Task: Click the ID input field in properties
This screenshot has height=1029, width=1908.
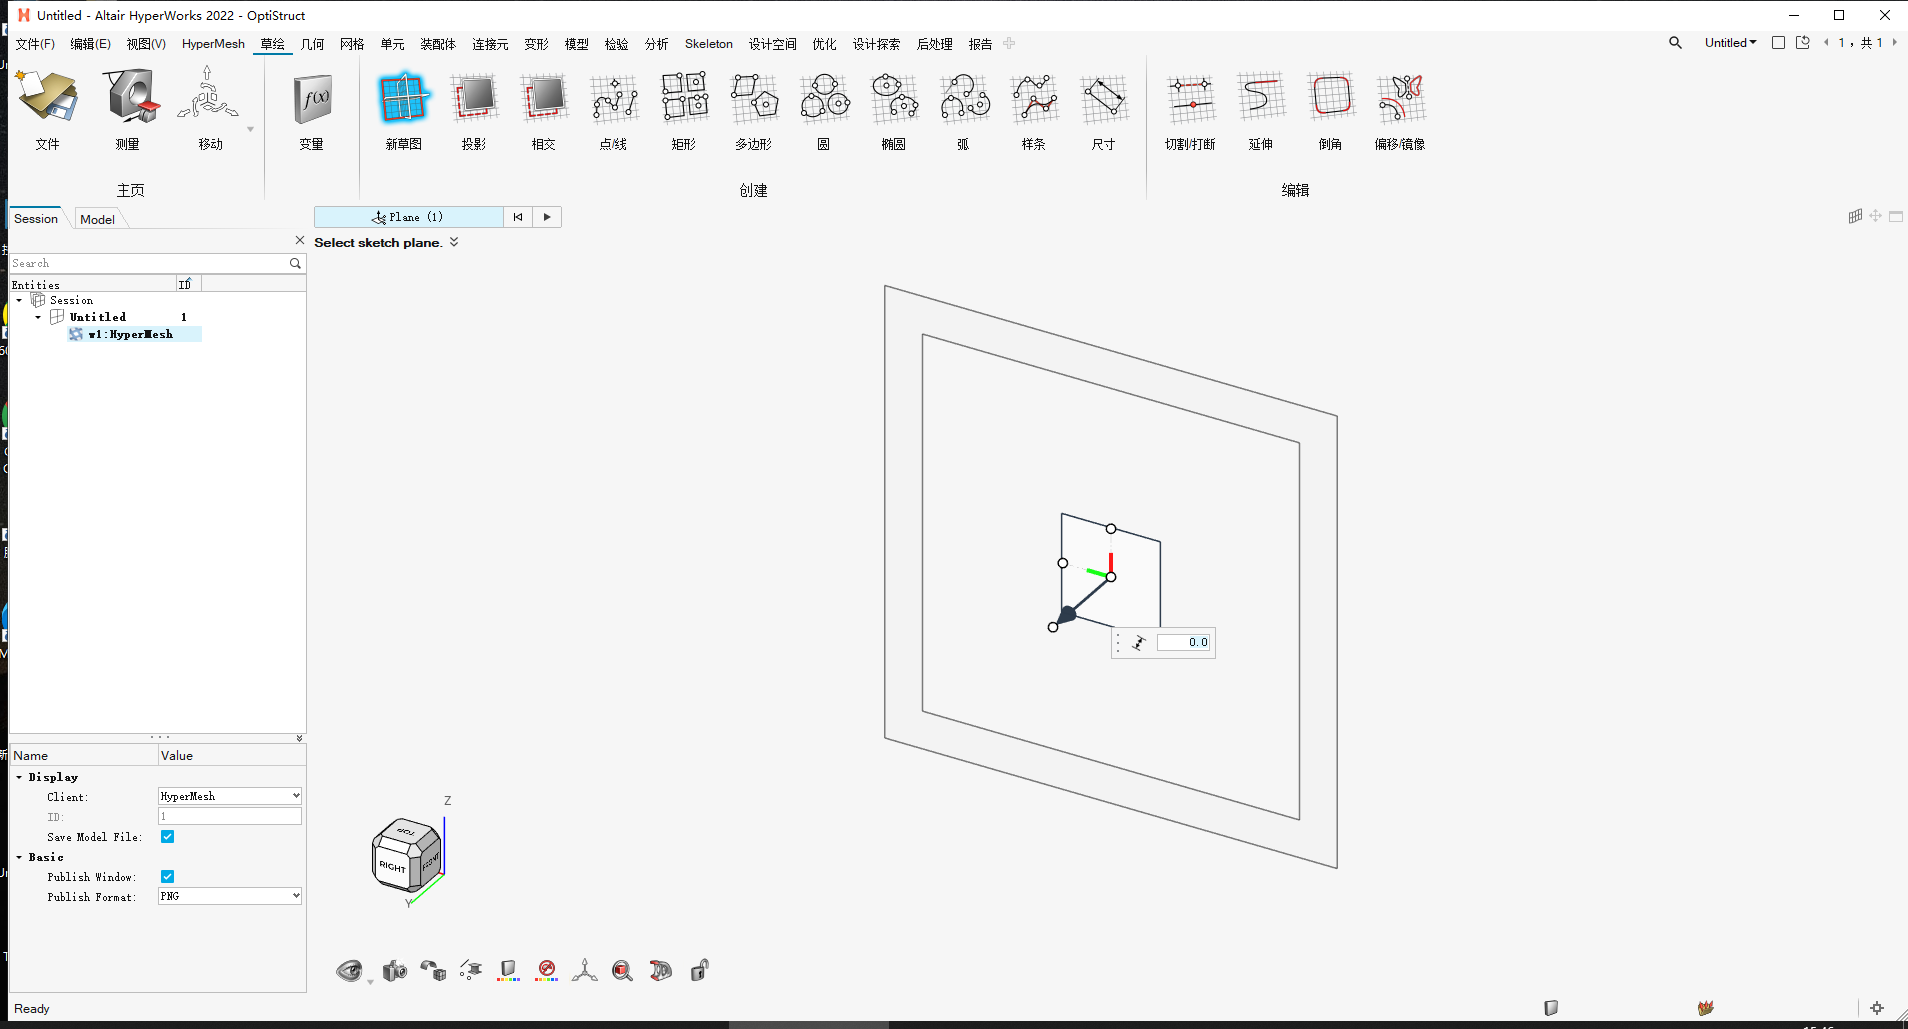Action: (x=230, y=816)
